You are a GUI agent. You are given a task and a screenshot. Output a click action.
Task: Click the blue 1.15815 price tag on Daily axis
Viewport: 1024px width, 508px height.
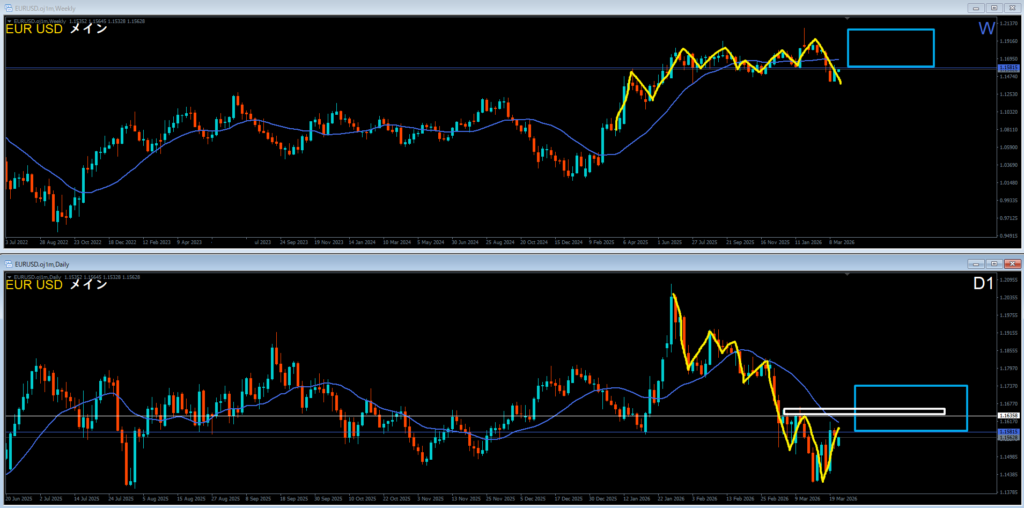click(1010, 432)
